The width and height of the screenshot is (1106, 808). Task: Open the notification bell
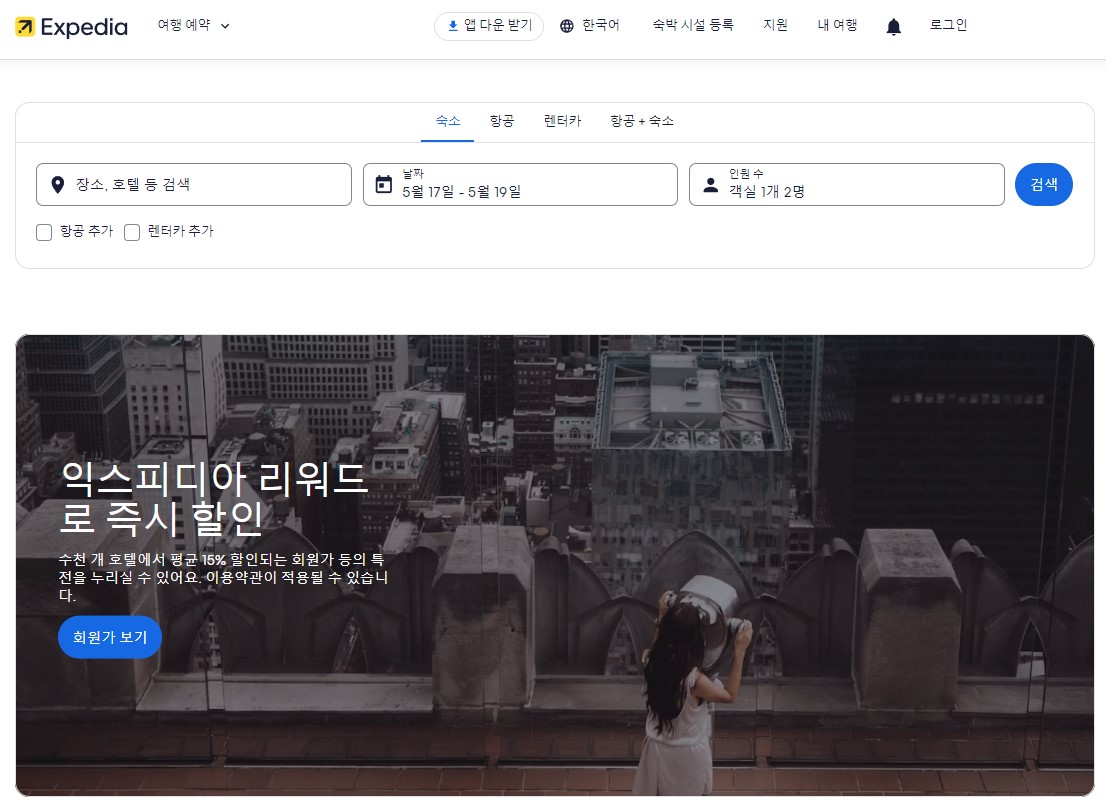[893, 27]
